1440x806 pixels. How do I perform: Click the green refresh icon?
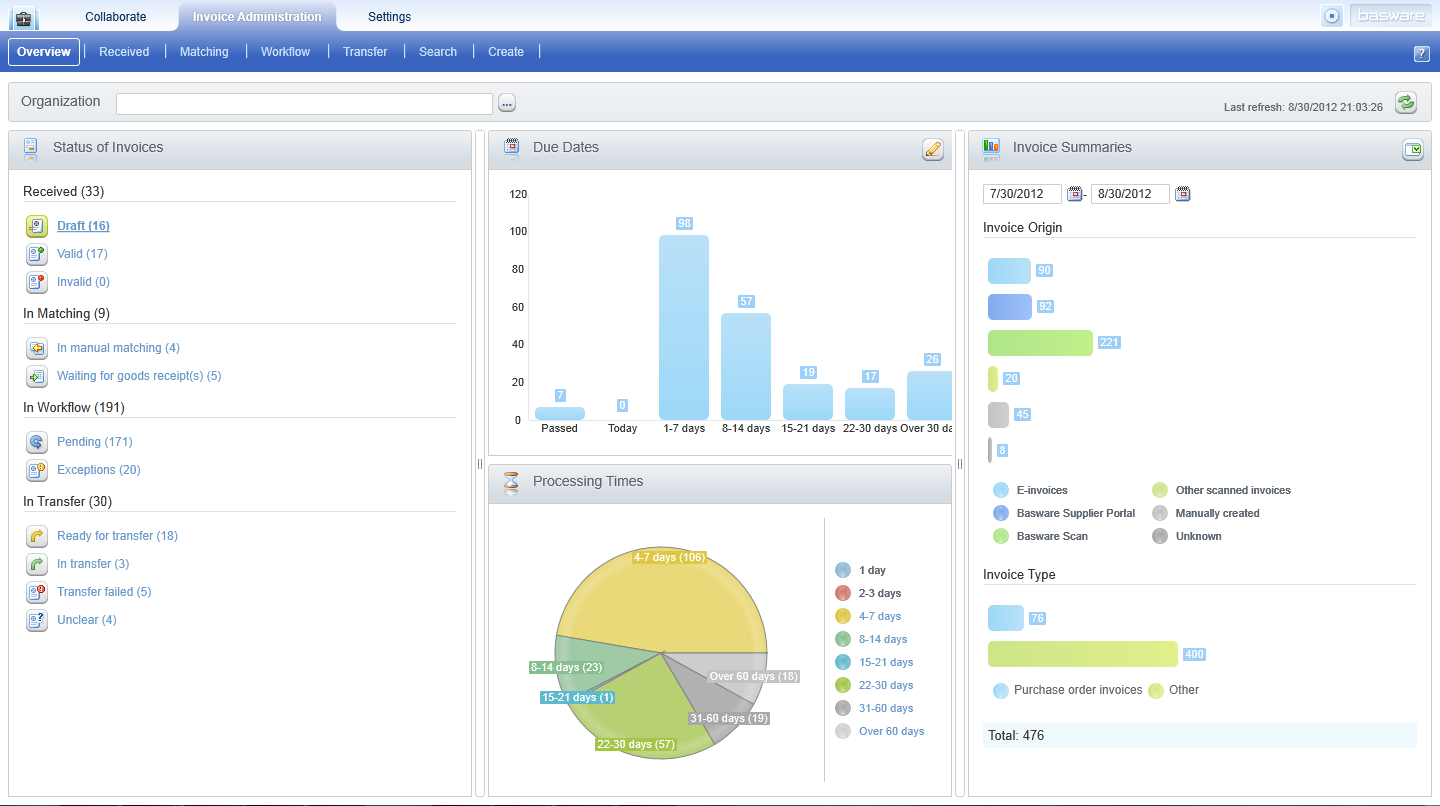click(x=1406, y=102)
